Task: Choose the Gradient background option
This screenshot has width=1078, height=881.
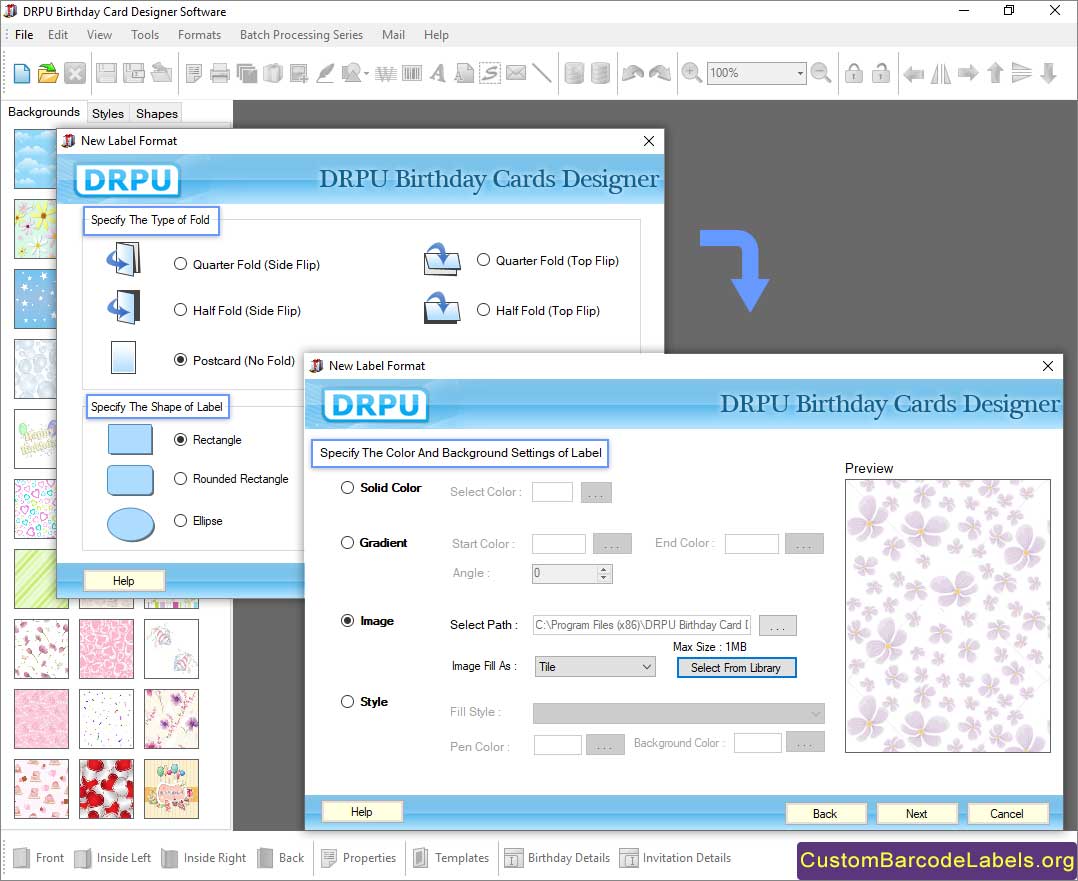Action: 347,543
